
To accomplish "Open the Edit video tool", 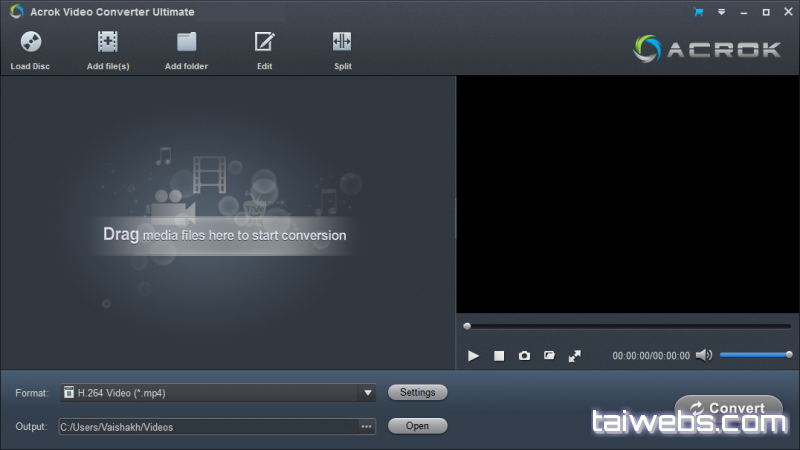I will [x=264, y=42].
